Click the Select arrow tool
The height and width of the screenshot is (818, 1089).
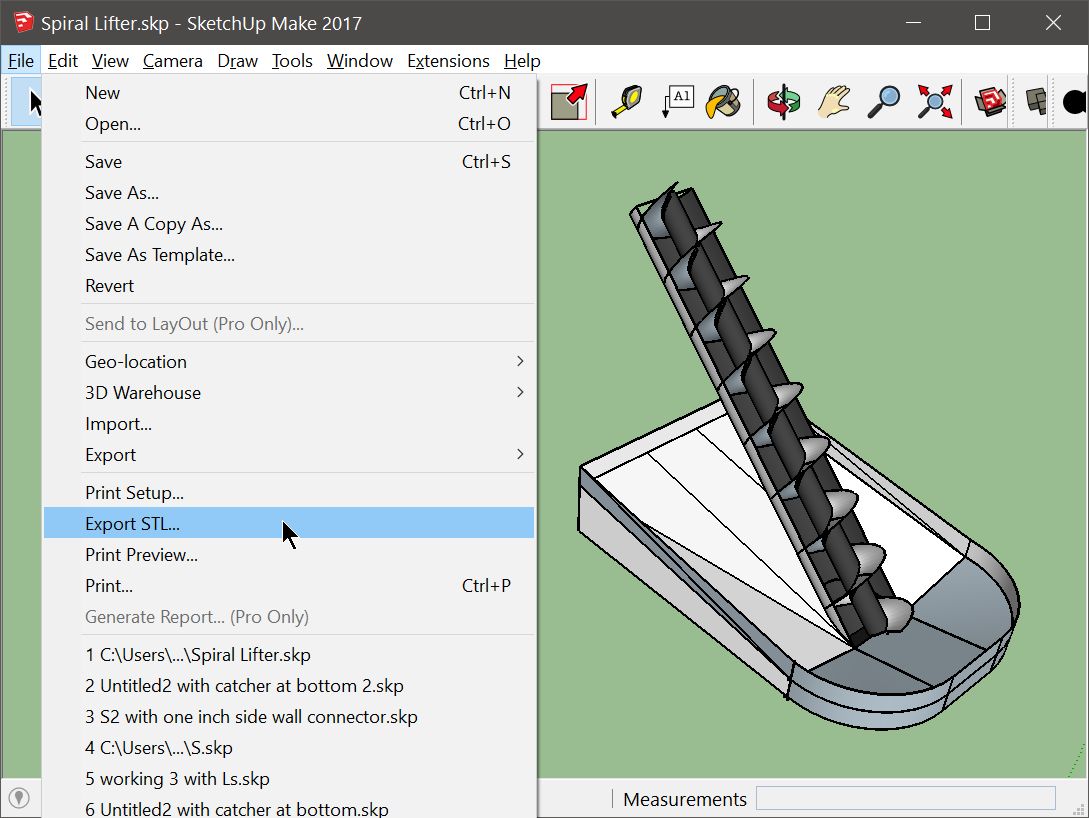[27, 102]
